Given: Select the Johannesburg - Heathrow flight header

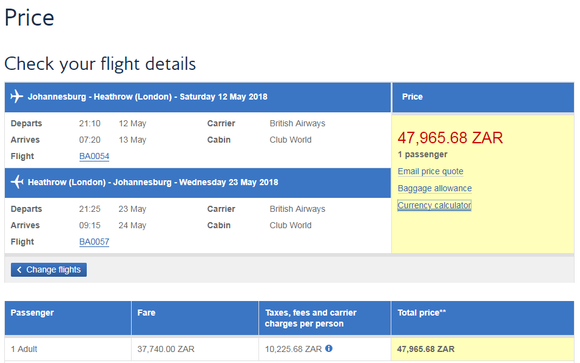Looking at the screenshot, I should click(198, 97).
